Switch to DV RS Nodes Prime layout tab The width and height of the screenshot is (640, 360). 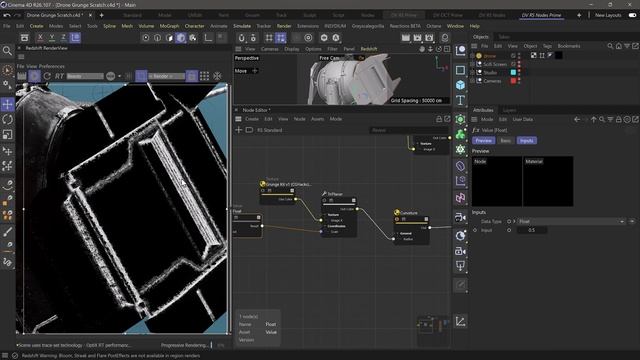pyautogui.click(x=541, y=15)
